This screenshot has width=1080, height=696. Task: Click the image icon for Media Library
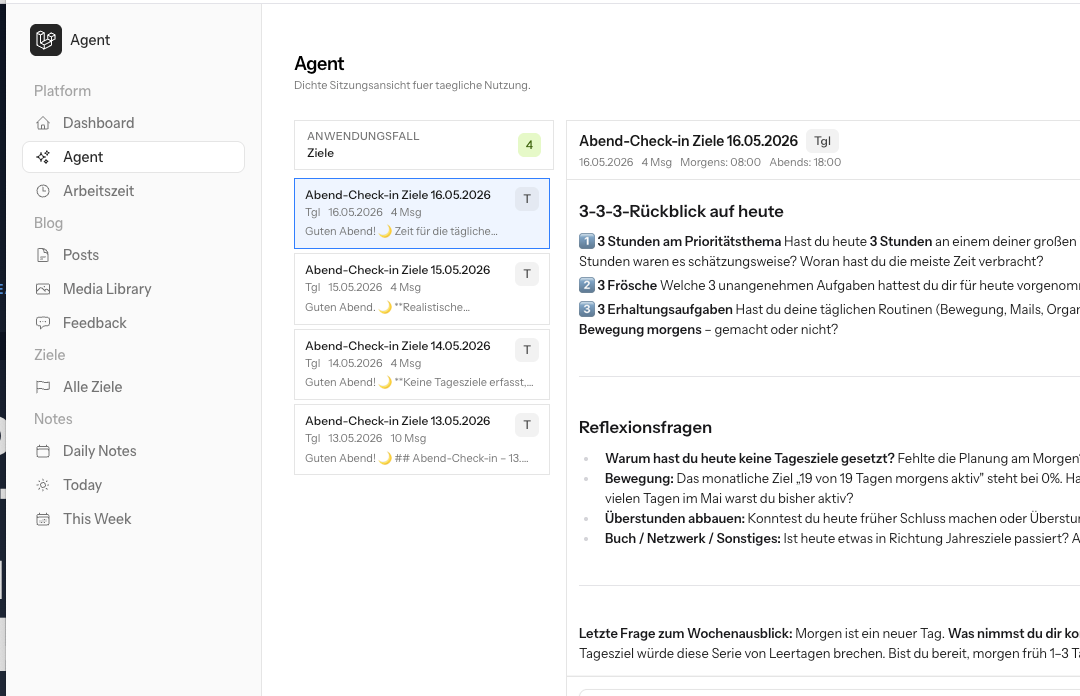point(43,289)
